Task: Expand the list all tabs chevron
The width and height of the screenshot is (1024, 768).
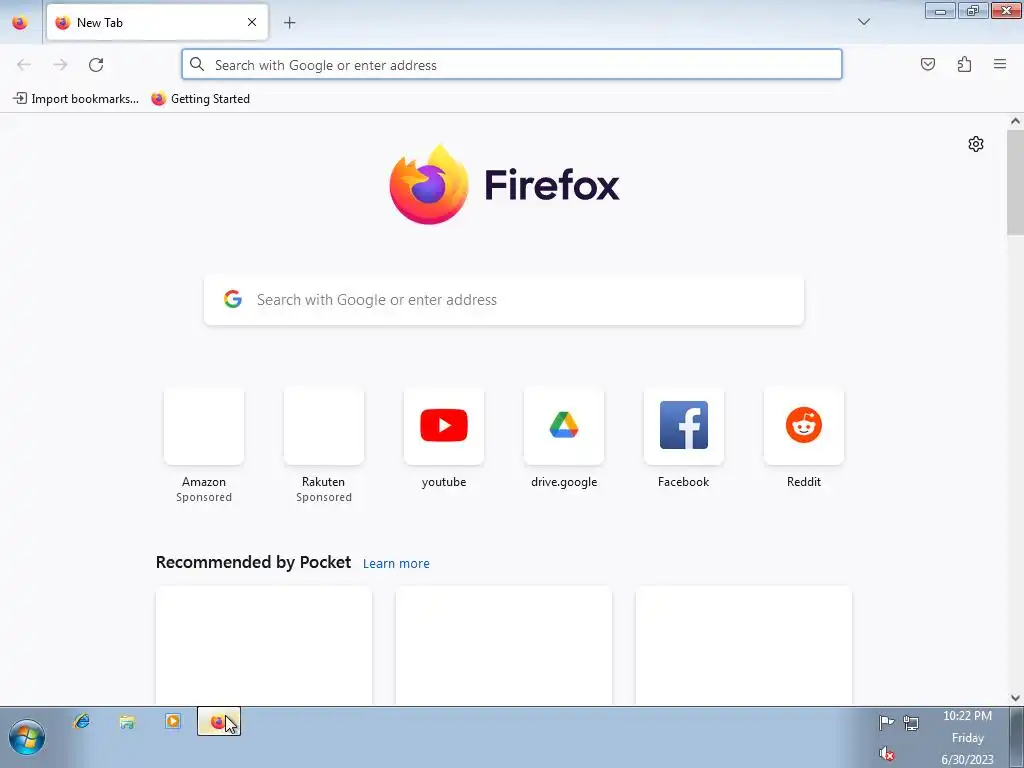Action: pos(863,22)
